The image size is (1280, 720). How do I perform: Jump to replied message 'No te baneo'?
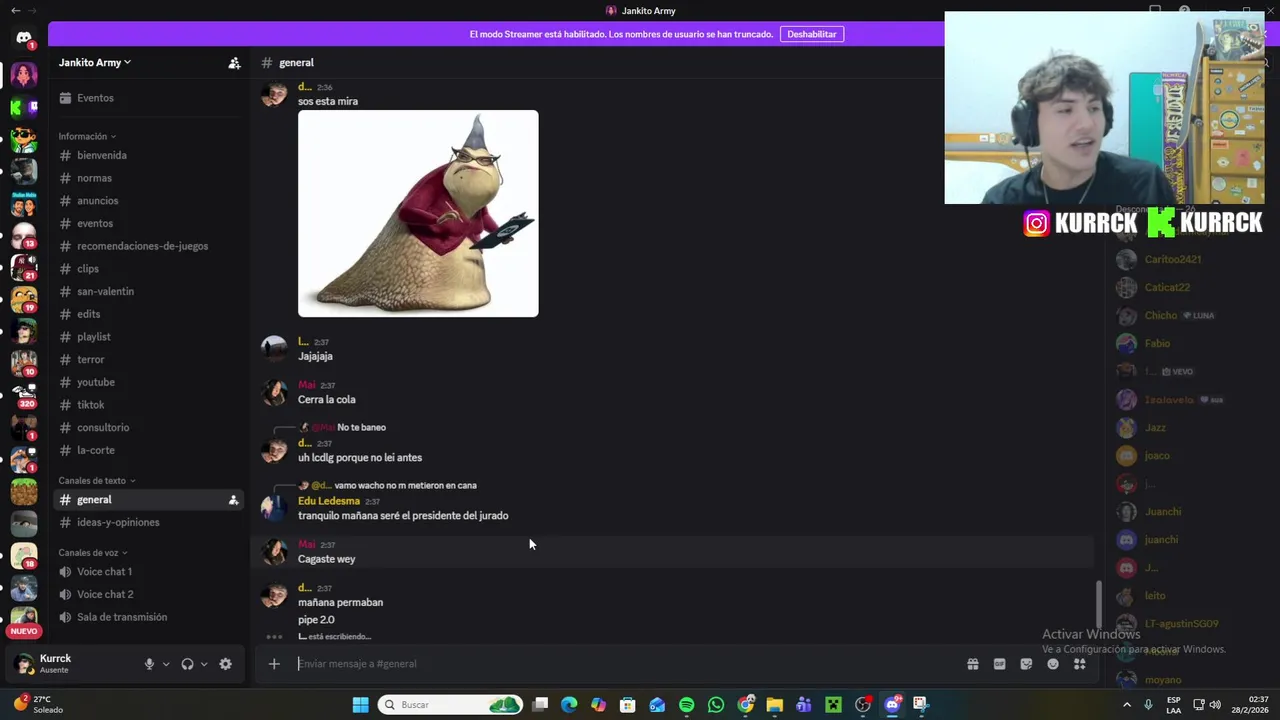361,427
